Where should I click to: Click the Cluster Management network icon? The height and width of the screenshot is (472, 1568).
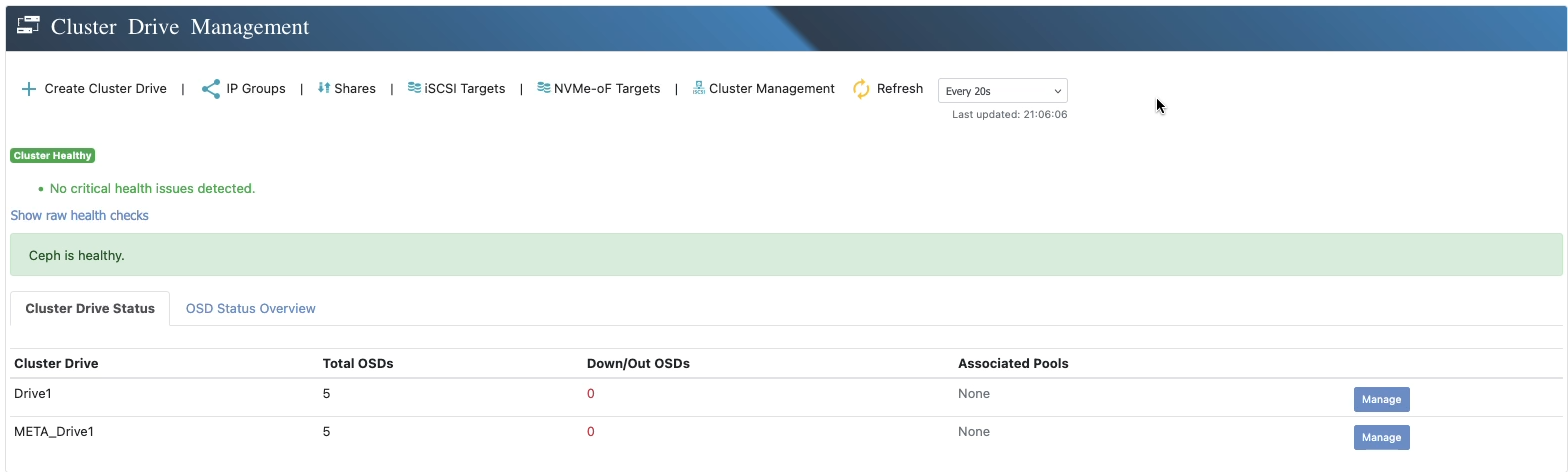click(699, 88)
